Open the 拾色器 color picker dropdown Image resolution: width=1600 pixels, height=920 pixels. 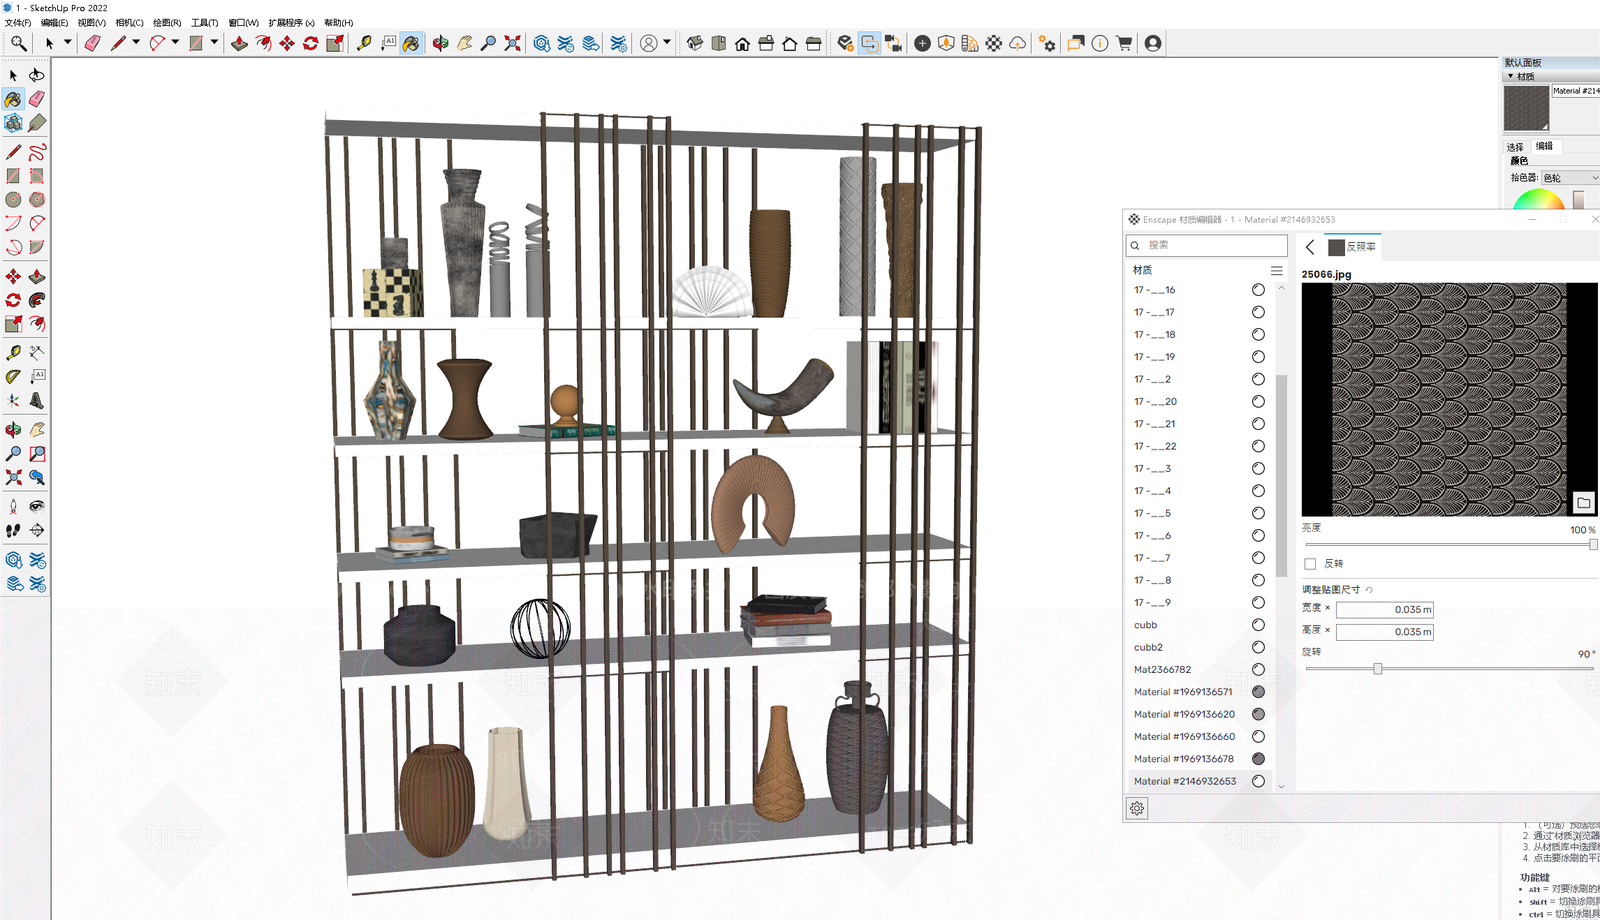[1570, 178]
